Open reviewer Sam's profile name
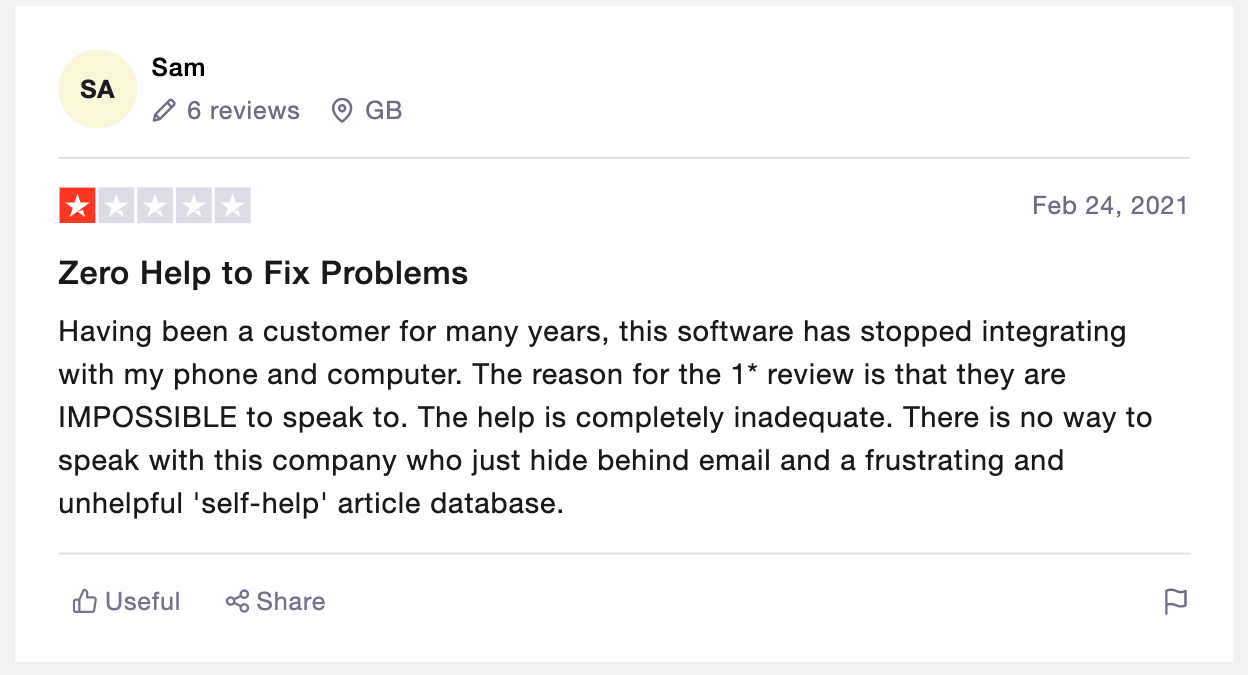This screenshot has height=675, width=1248. click(178, 68)
